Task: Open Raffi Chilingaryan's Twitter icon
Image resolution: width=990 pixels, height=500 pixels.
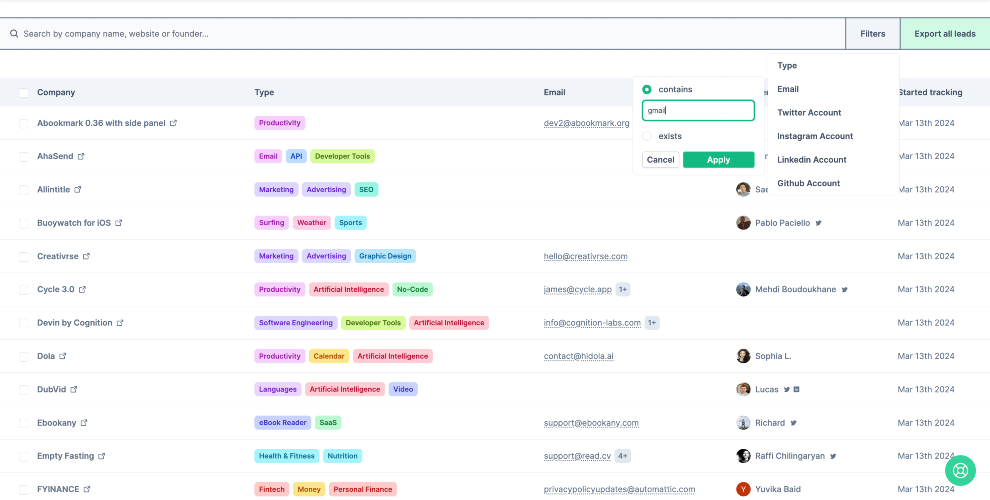Action: point(833,456)
